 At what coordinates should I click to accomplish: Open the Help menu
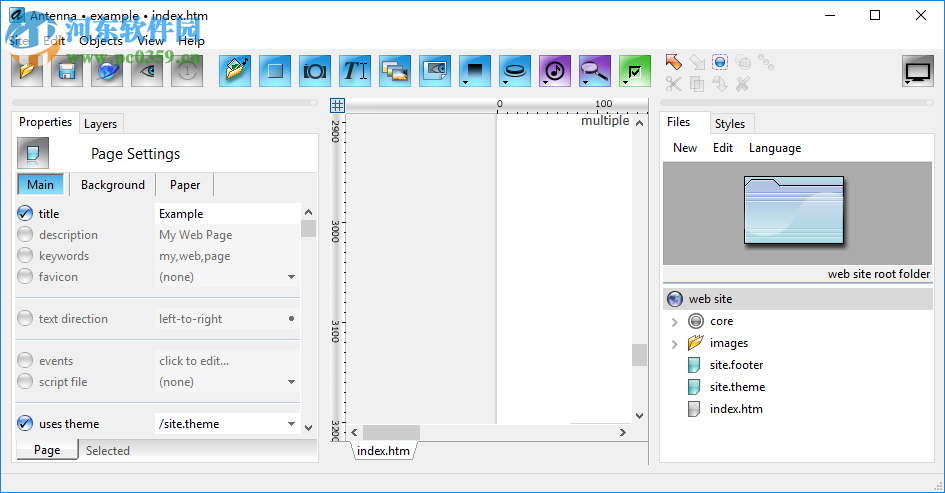coord(191,41)
